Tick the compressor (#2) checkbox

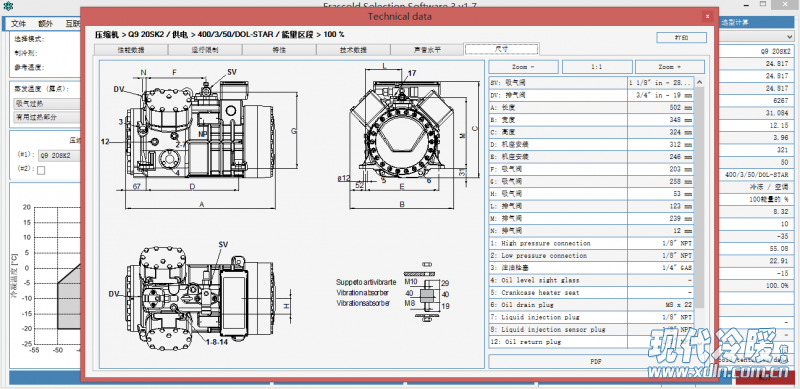click(41, 171)
